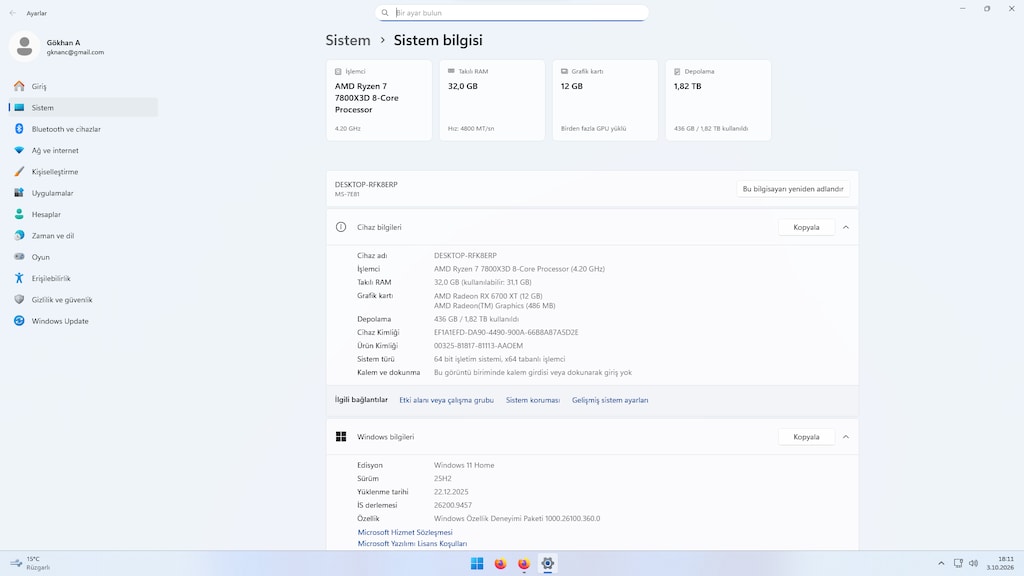Click the Ağ ve internet wifi icon

[19, 150]
